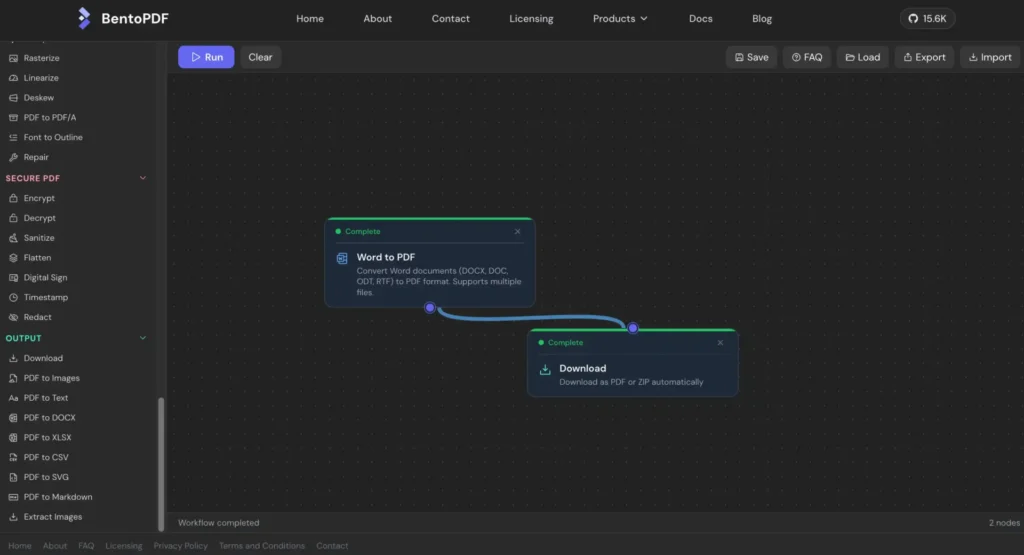Open the Docs nav item
The height and width of the screenshot is (555, 1024).
pyautogui.click(x=700, y=19)
